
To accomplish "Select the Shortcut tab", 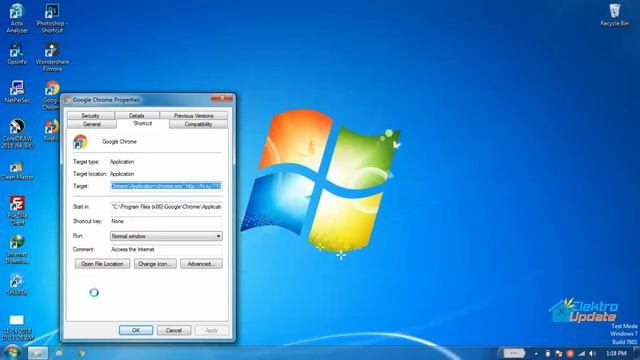I will [x=142, y=123].
